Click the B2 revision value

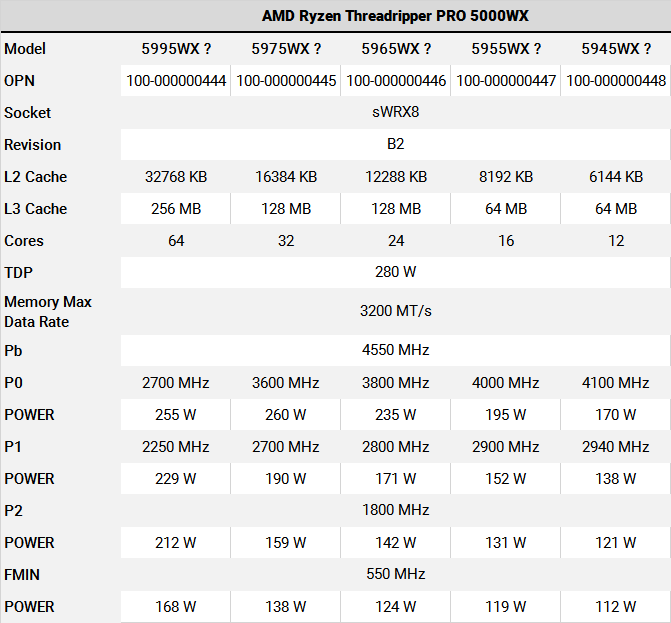pos(395,144)
